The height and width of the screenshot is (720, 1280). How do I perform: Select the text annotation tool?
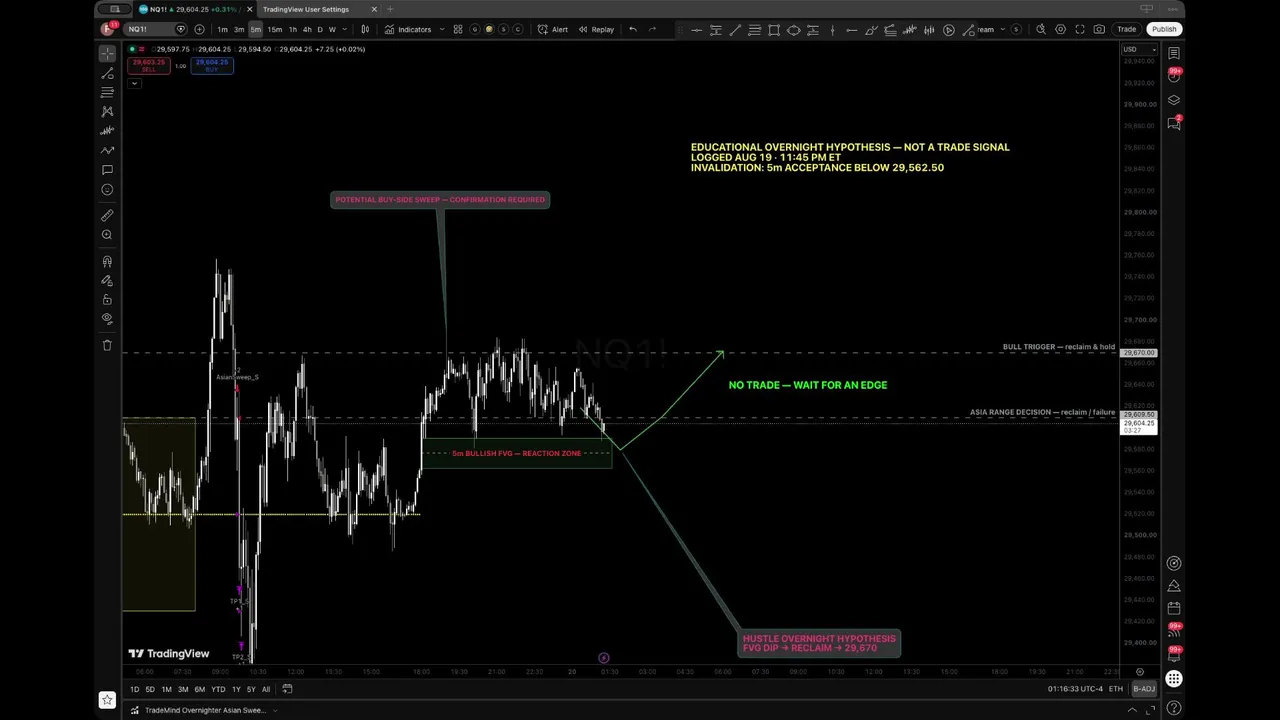(107, 170)
